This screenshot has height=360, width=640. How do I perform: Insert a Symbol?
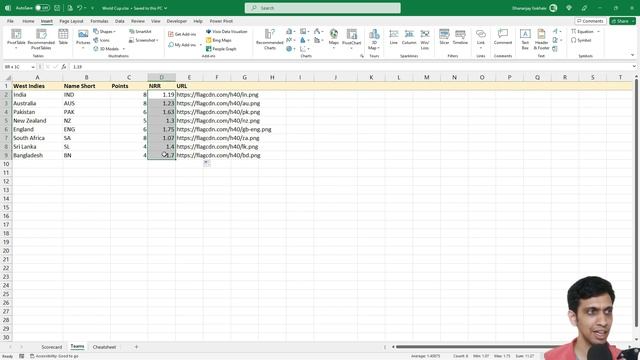581,40
